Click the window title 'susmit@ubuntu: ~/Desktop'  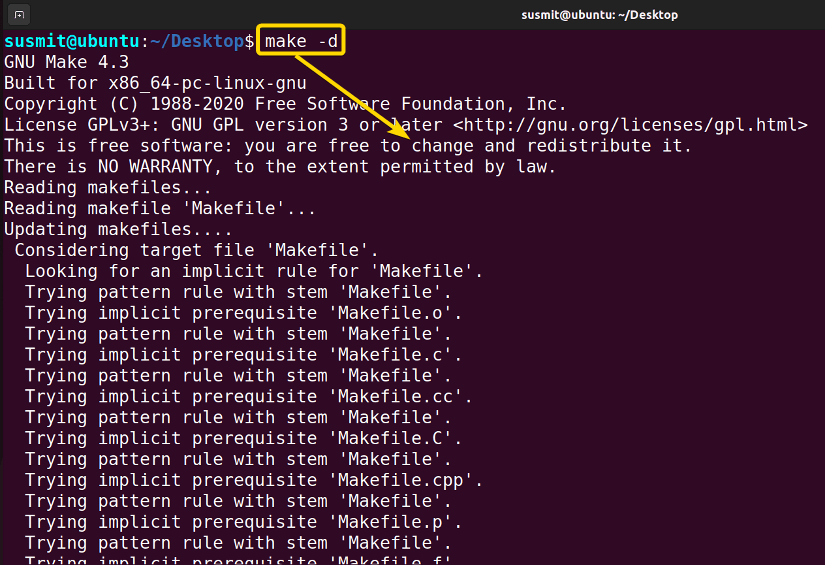(599, 15)
